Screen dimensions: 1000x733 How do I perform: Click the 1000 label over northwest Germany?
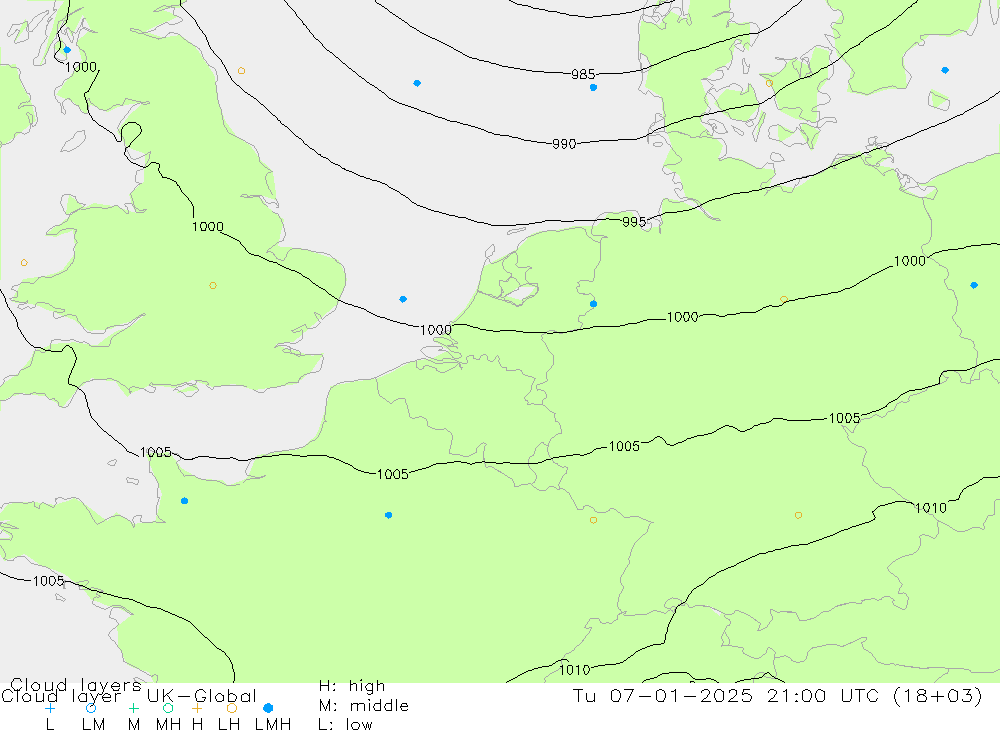(x=682, y=317)
